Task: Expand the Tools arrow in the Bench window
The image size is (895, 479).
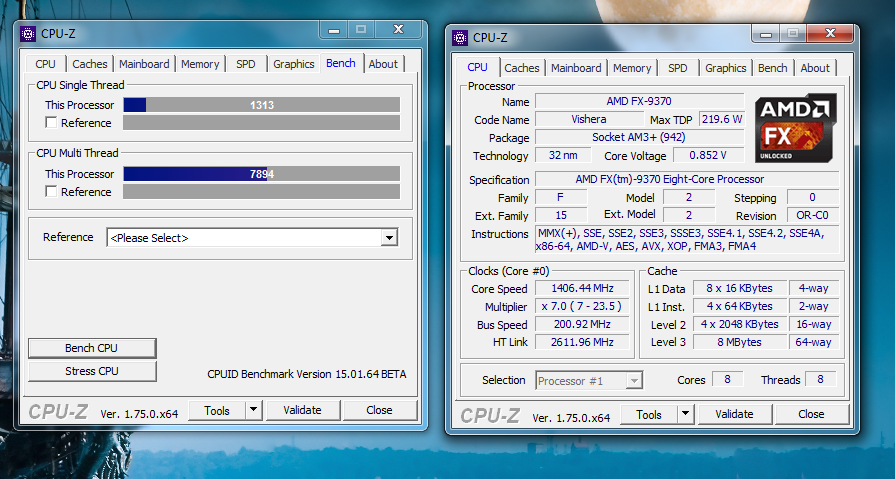Action: click(x=253, y=410)
